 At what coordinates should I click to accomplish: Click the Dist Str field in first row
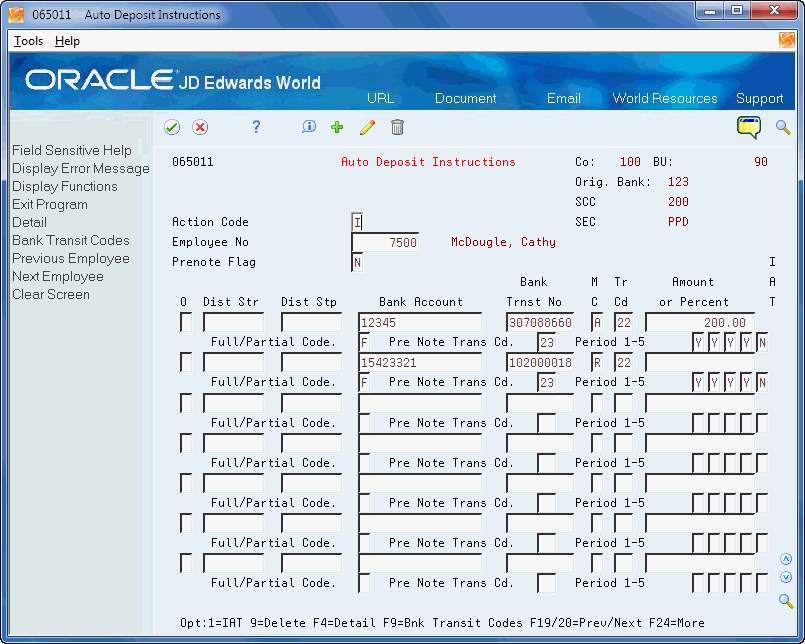pos(234,323)
